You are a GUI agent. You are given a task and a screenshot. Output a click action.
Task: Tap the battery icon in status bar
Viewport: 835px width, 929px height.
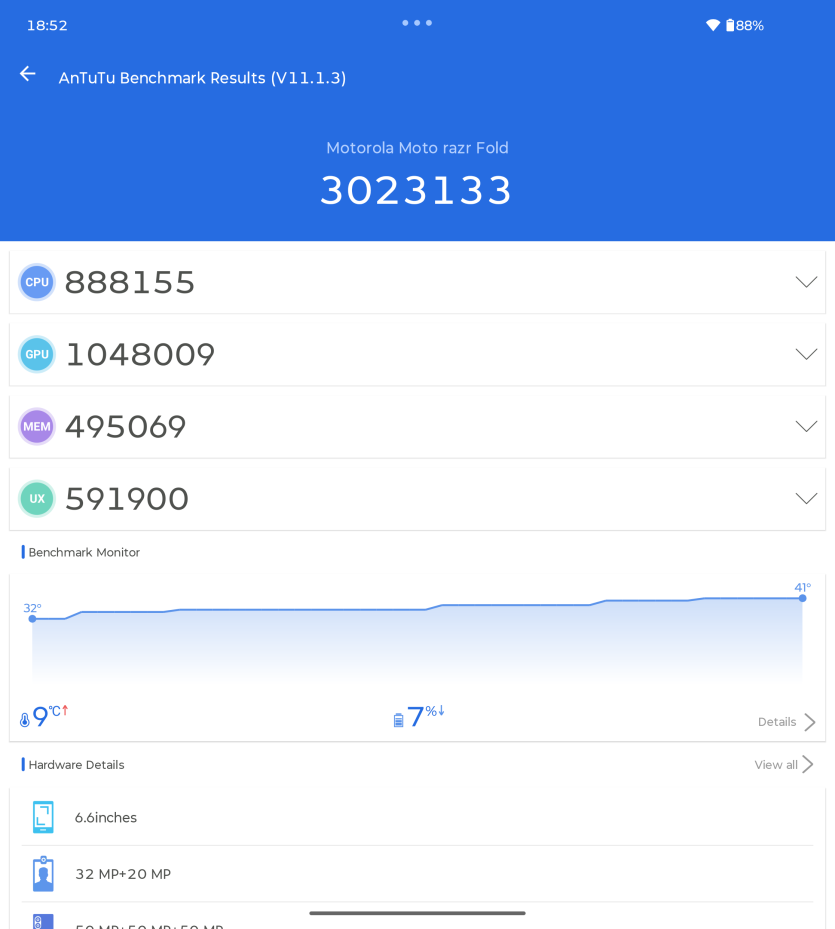click(x=730, y=25)
